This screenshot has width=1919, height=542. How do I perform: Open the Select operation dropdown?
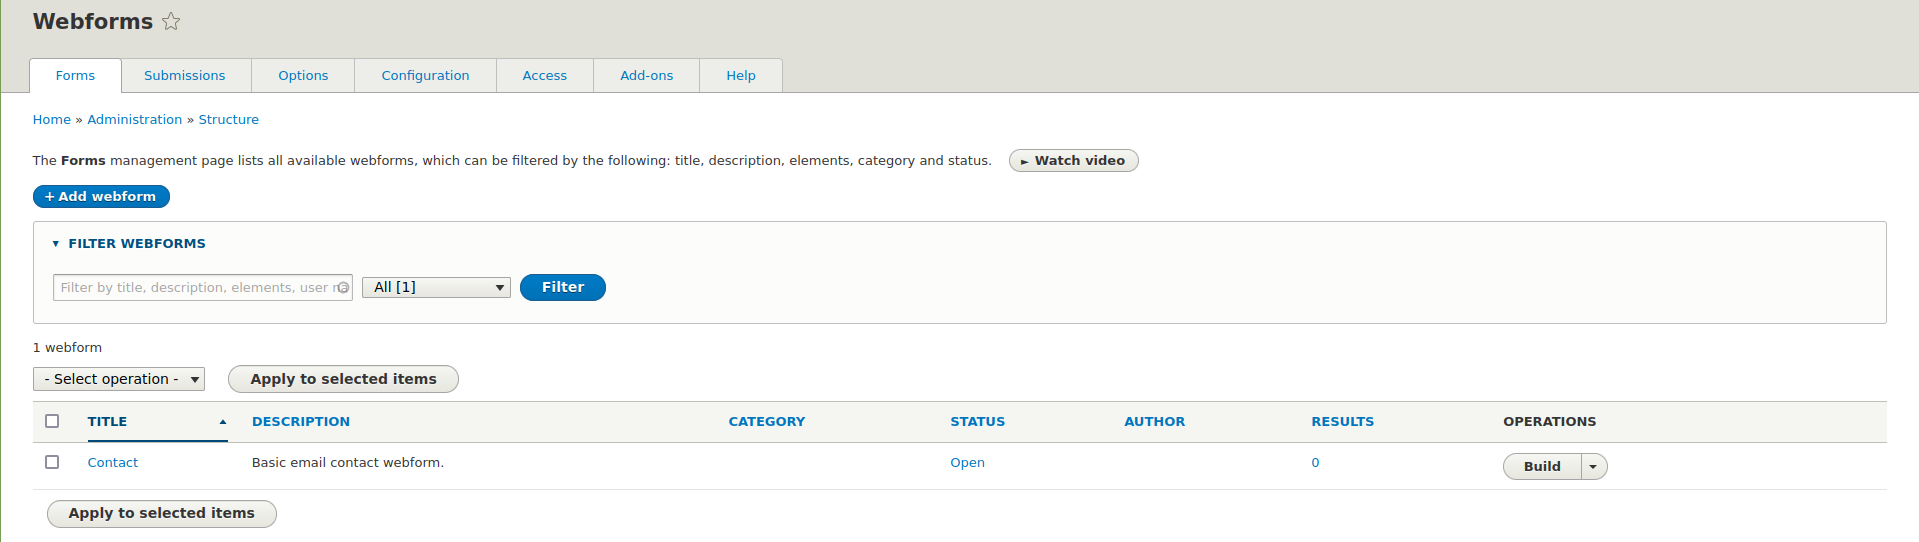click(x=119, y=379)
